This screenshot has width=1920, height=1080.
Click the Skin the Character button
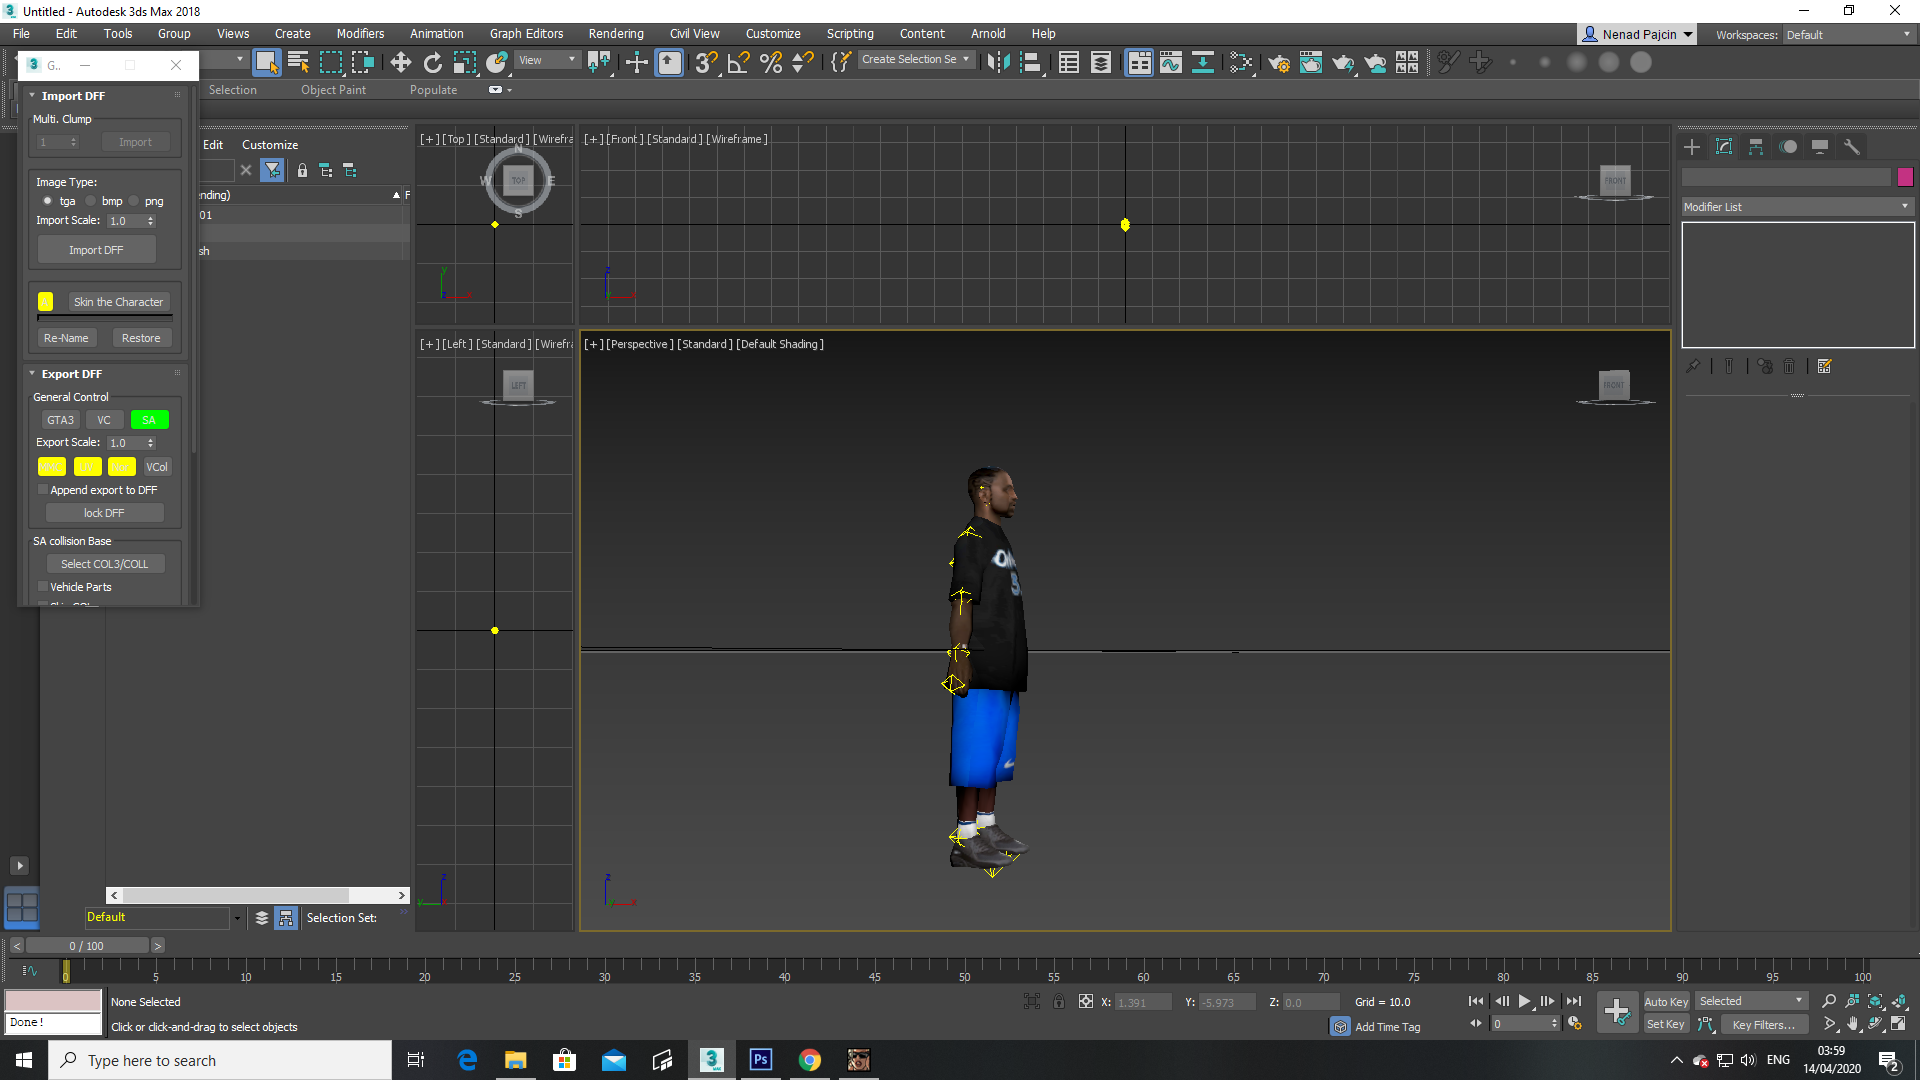(118, 302)
